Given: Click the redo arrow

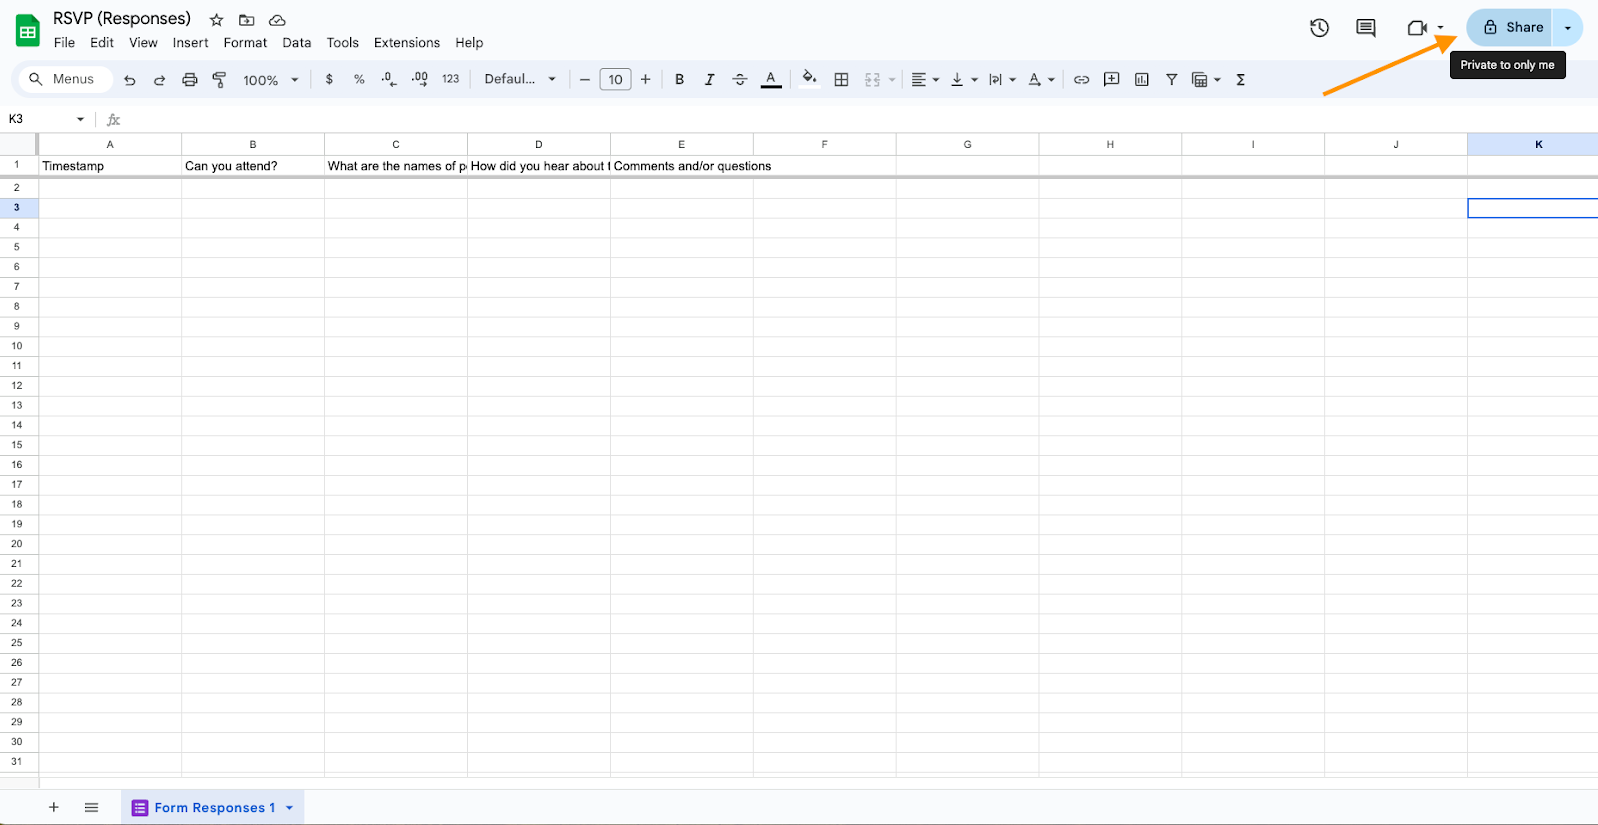Looking at the screenshot, I should pyautogui.click(x=159, y=80).
